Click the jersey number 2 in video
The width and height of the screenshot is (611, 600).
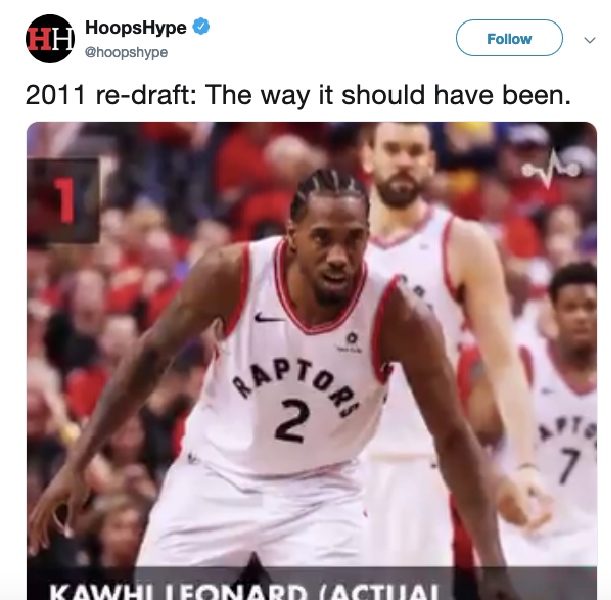[291, 421]
